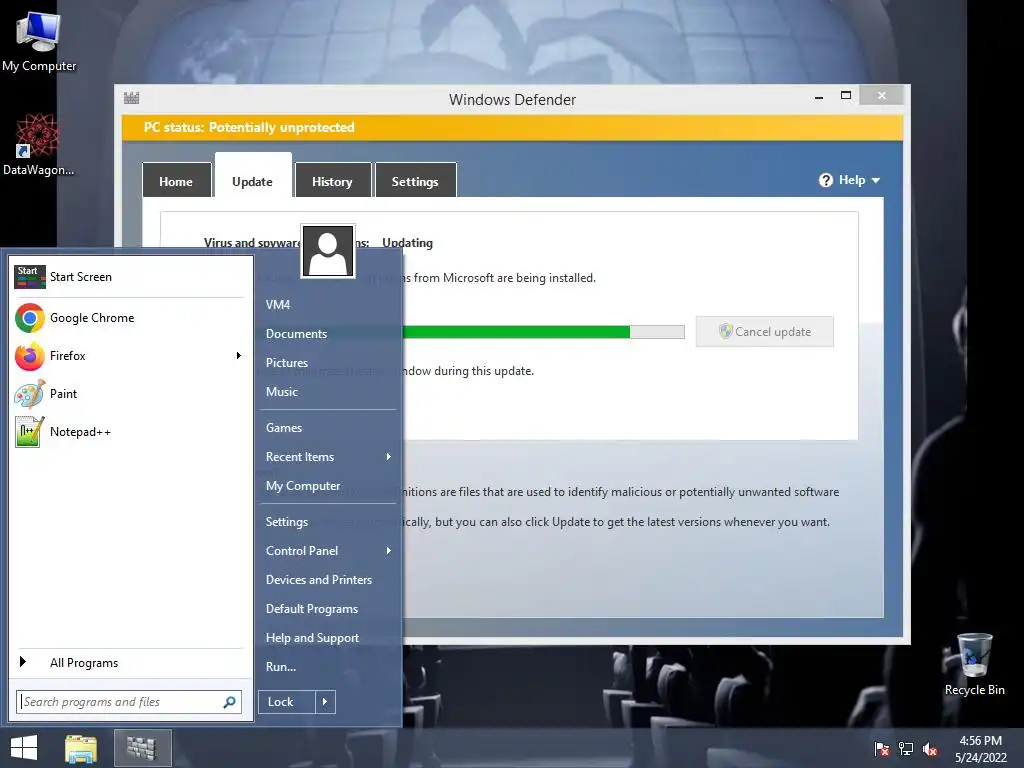Click the network tray icon
The image size is (1024, 768).
coord(906,748)
